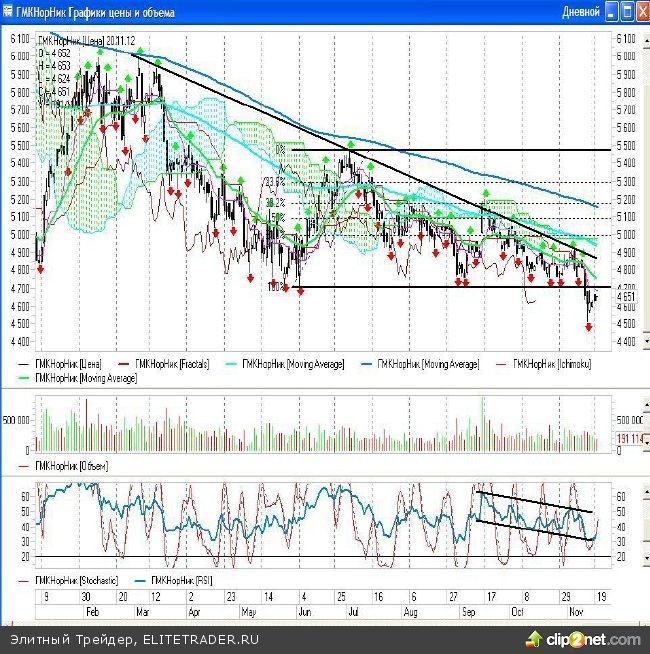Click the Nov label on time axis
Image resolution: width=650 pixels, height=654 pixels.
[x=576, y=609]
